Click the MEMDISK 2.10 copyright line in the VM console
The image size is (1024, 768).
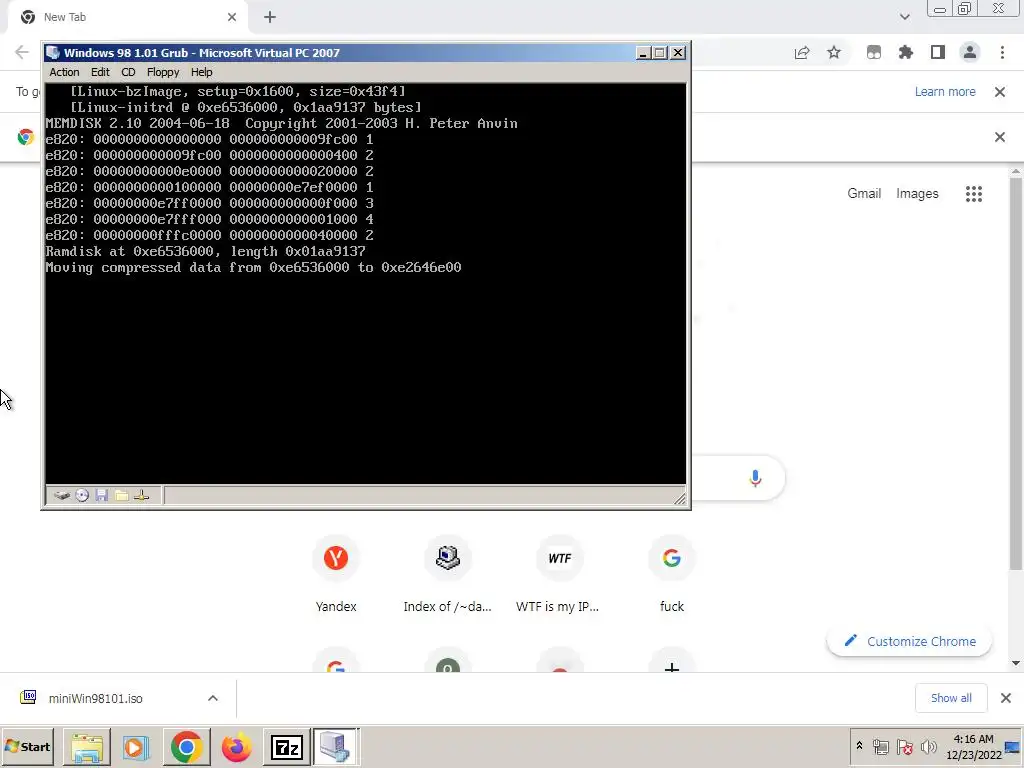tap(281, 123)
